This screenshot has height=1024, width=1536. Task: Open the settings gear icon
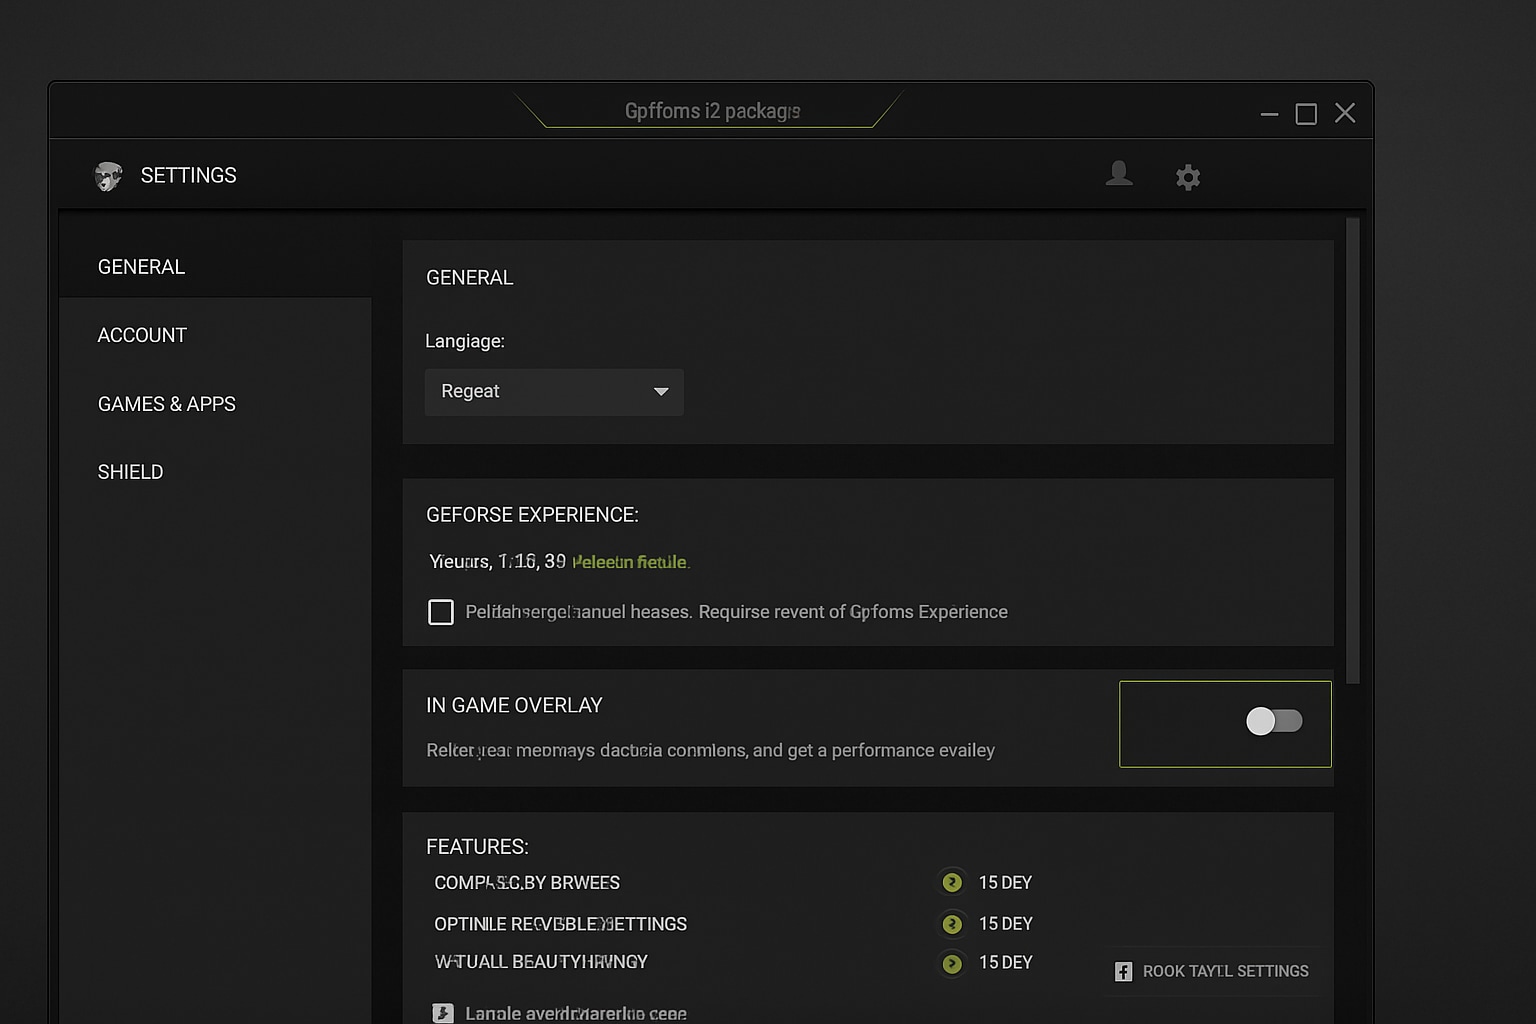point(1187,178)
